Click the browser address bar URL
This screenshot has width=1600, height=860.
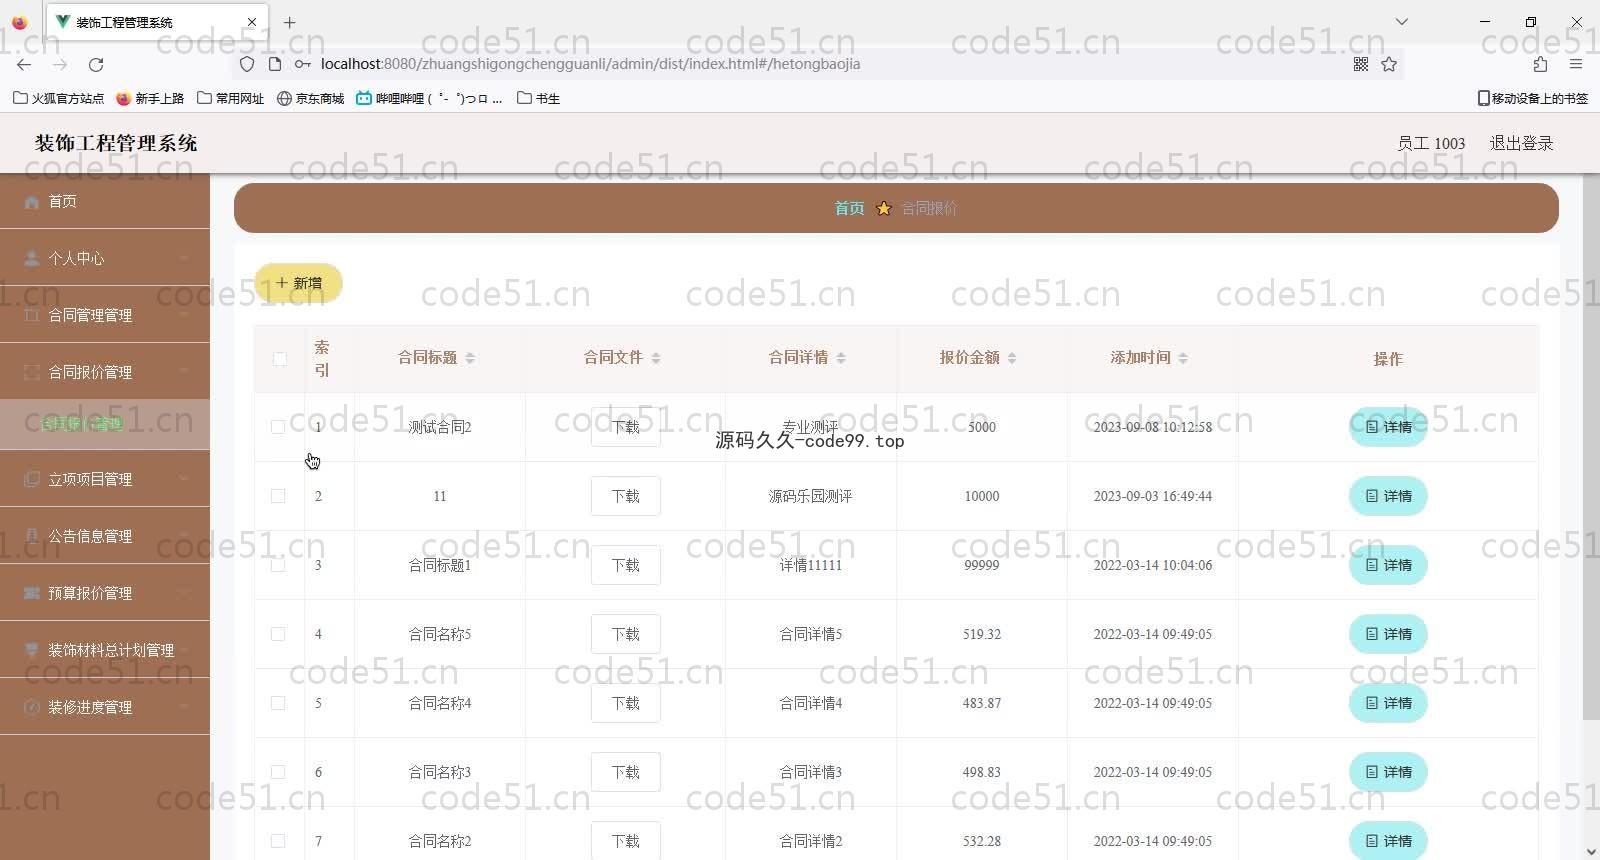click(590, 64)
